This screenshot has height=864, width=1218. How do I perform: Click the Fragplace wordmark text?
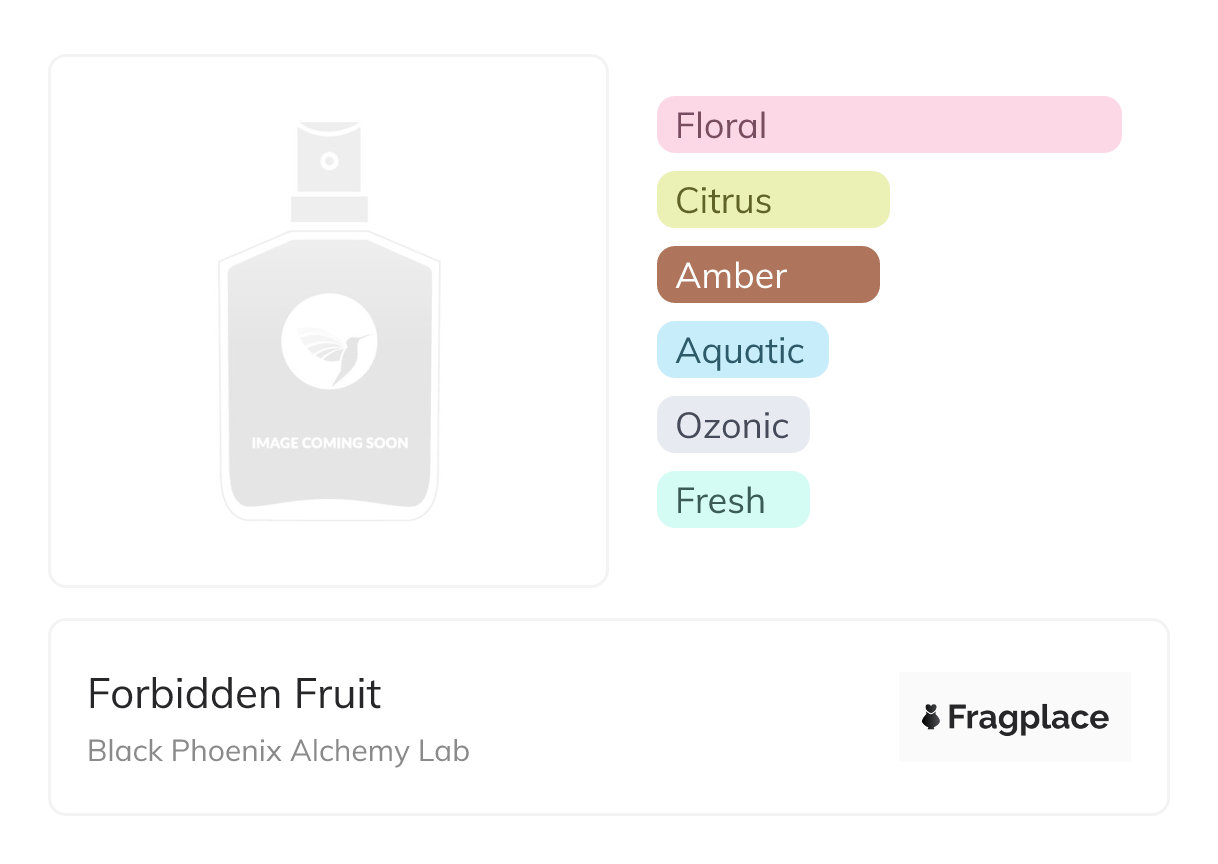1028,717
